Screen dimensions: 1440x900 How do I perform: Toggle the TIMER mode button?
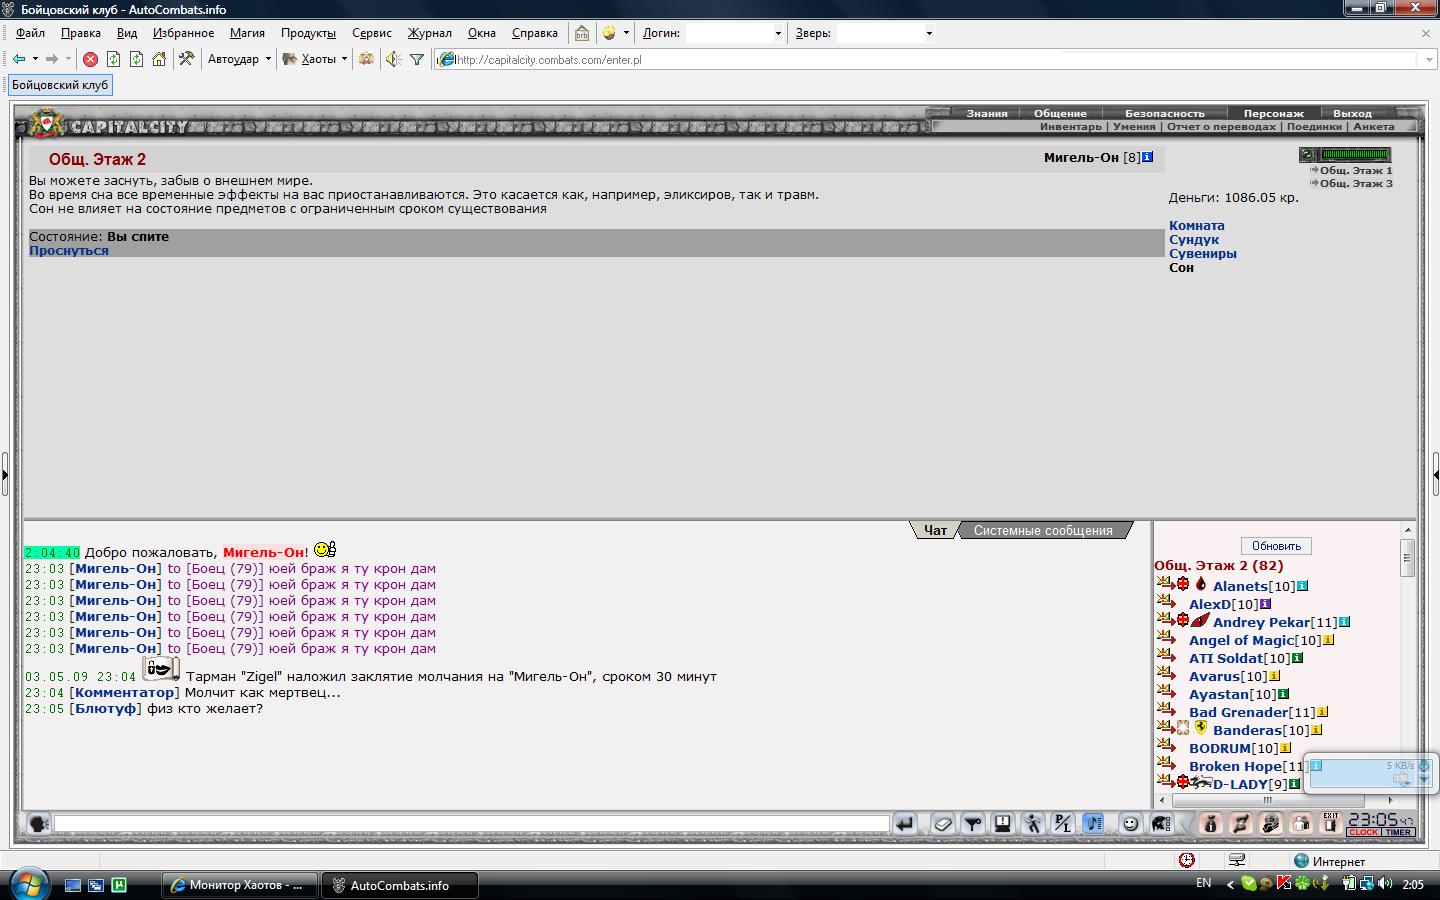[x=1398, y=832]
